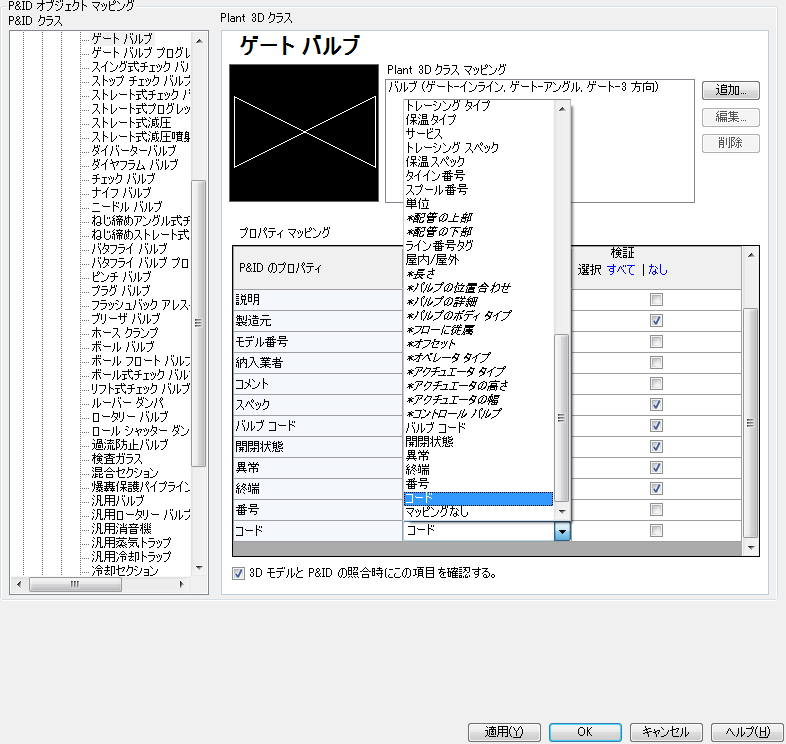Uncheck the バルブ コード verification checkbox

(656, 426)
